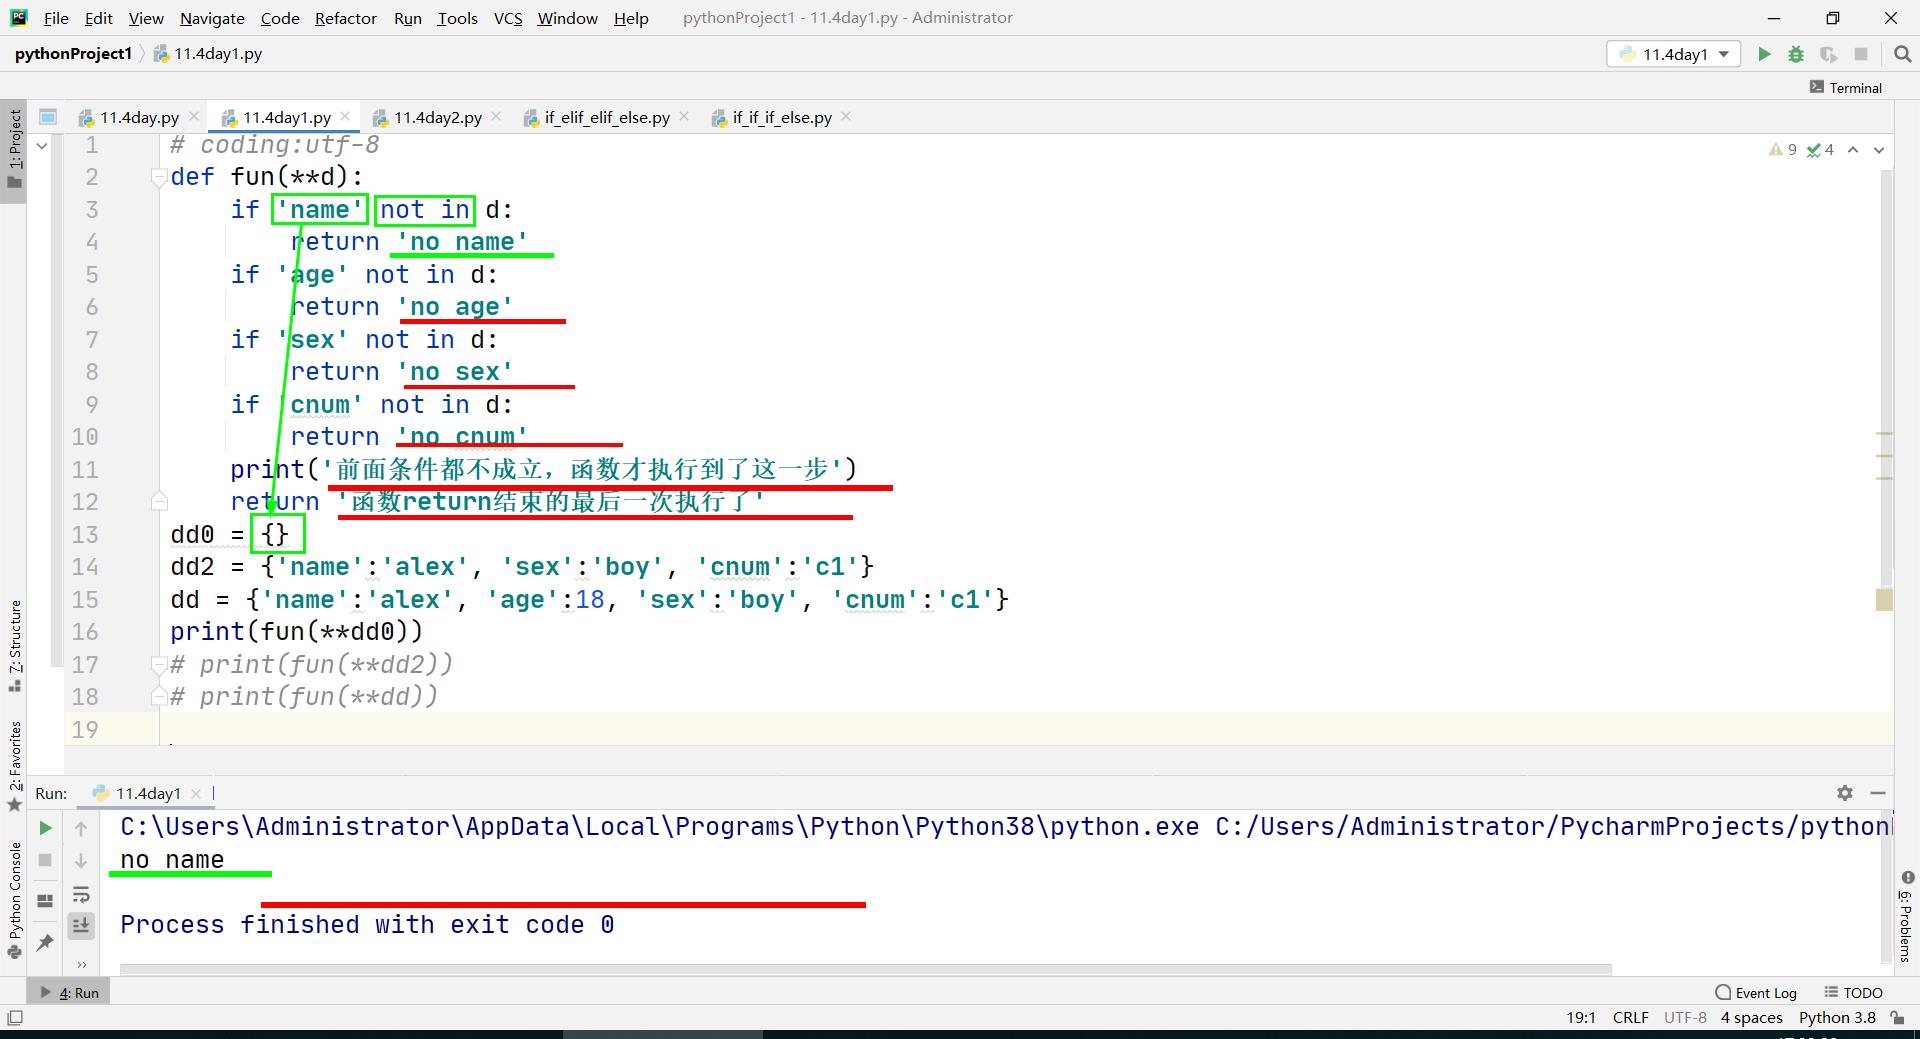The width and height of the screenshot is (1920, 1039).
Task: Toggle Scroll to End in Run console
Action: (x=81, y=926)
